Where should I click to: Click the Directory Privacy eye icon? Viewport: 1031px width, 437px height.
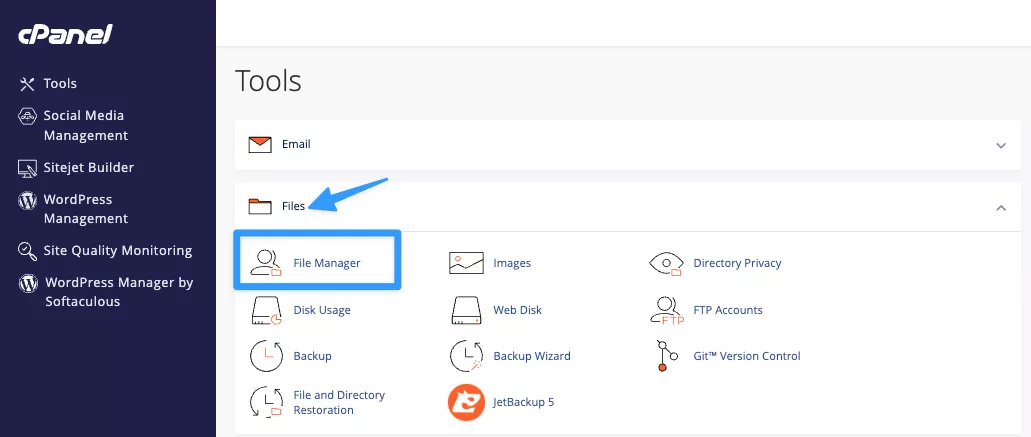point(666,263)
